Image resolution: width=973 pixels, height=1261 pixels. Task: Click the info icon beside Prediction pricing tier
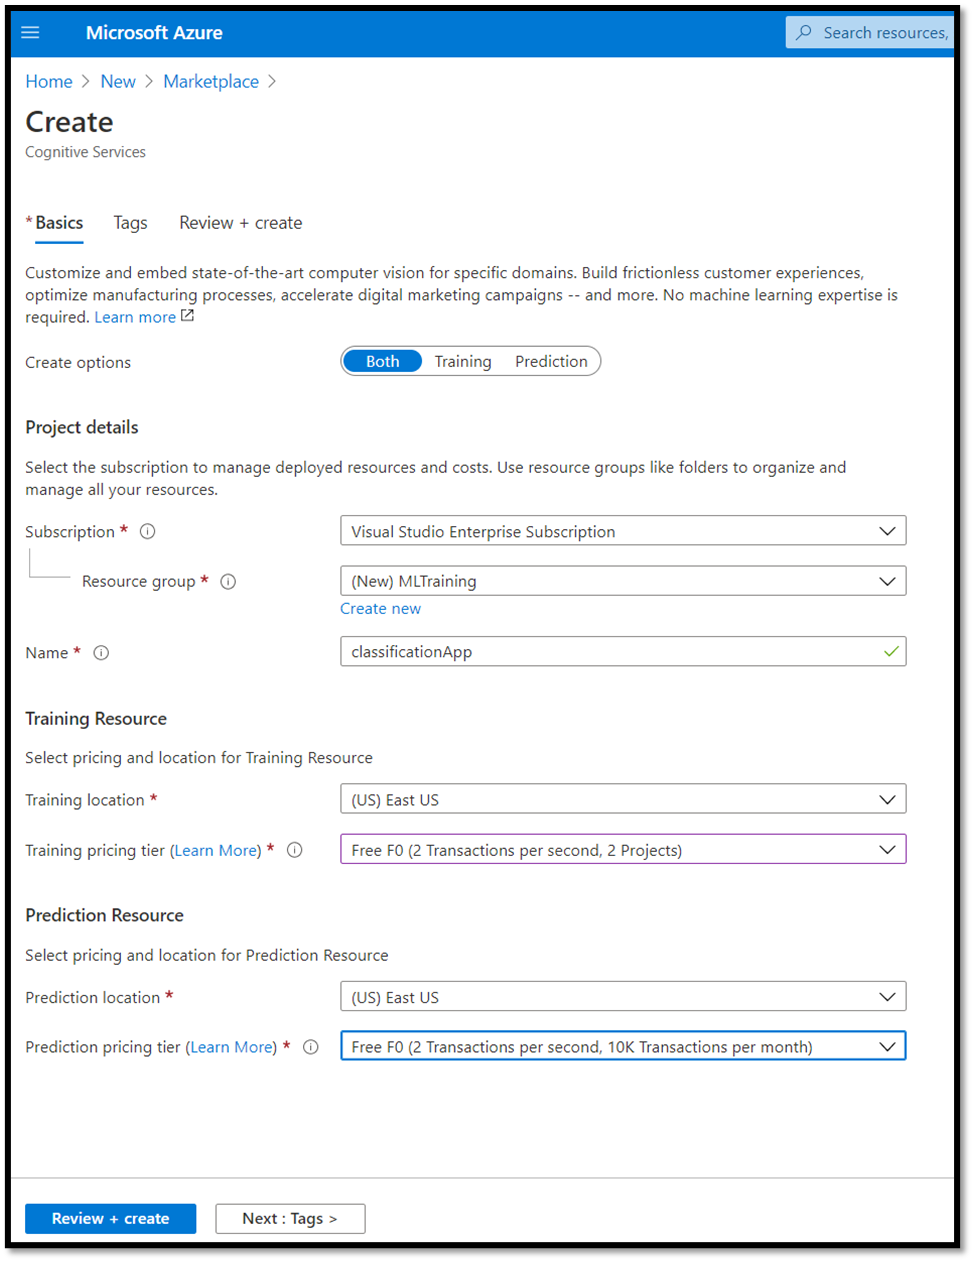tap(310, 1047)
